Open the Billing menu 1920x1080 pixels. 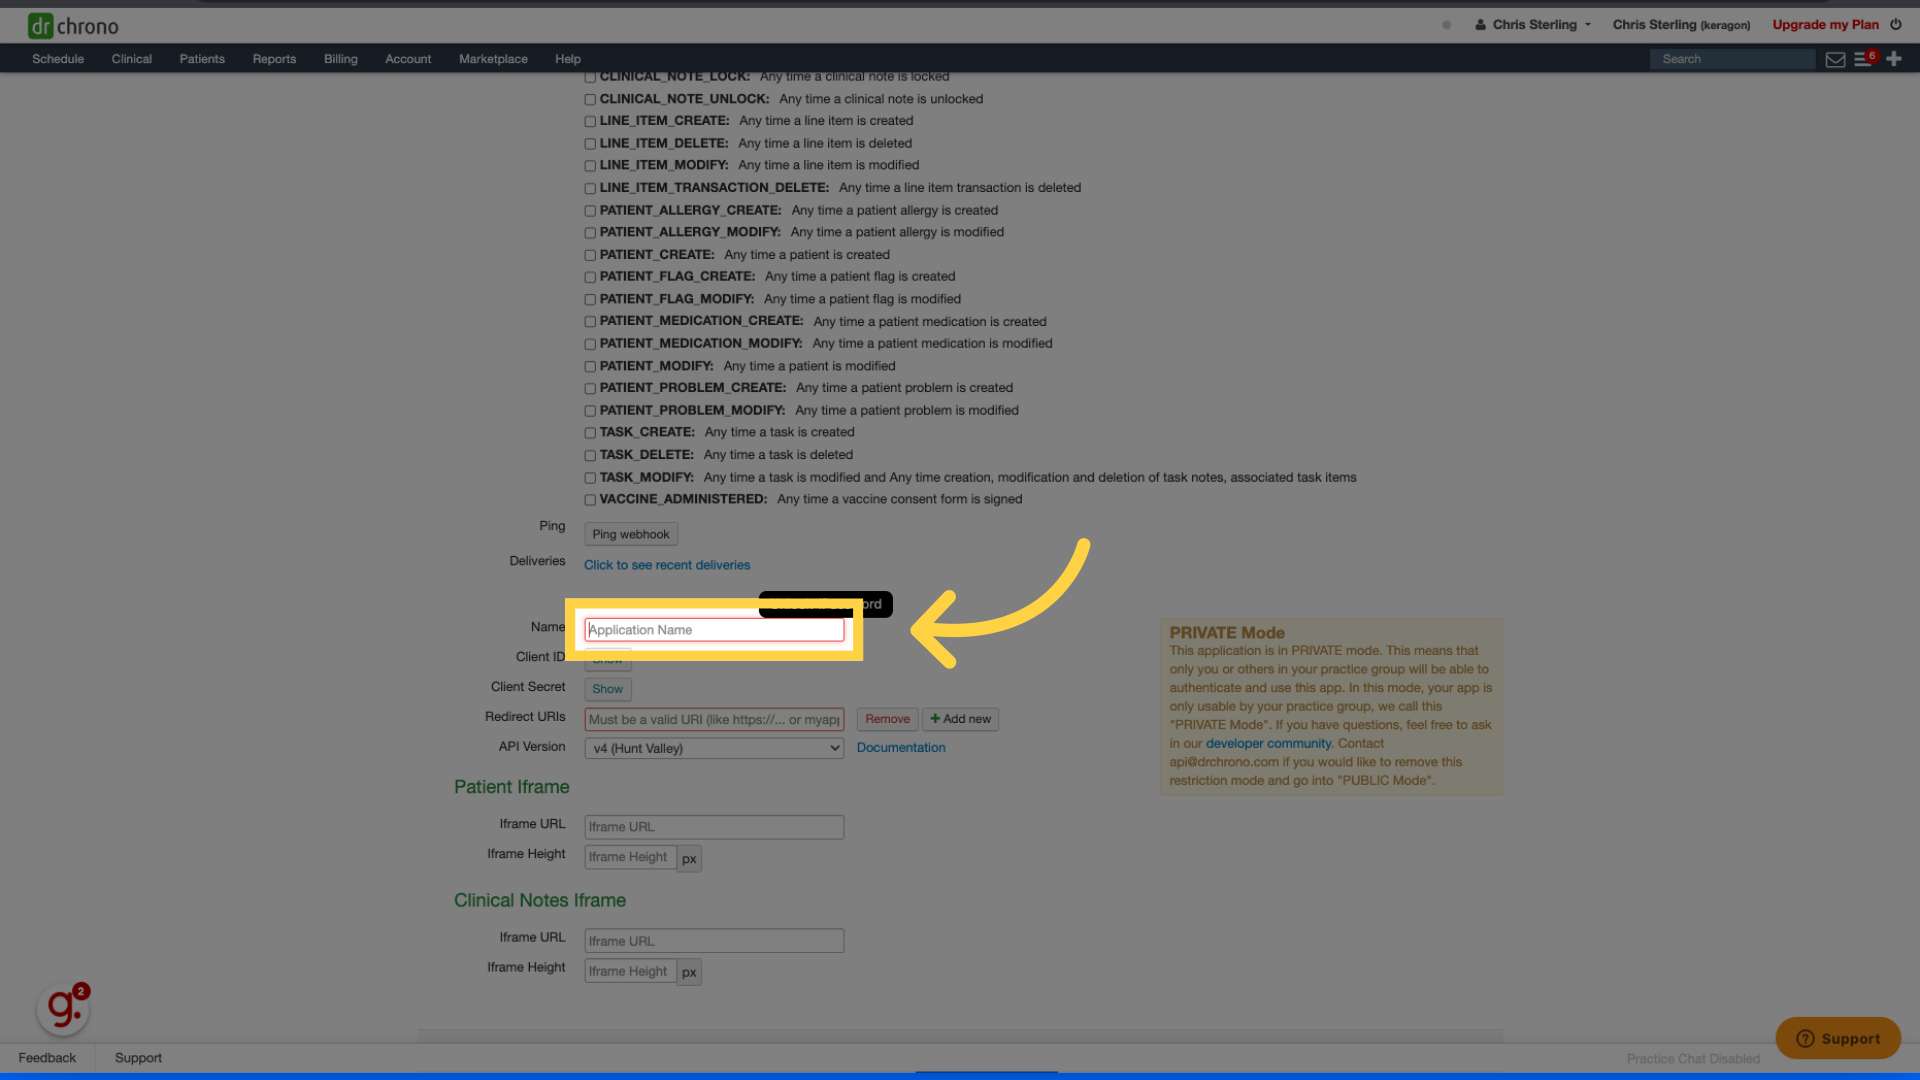341,59
